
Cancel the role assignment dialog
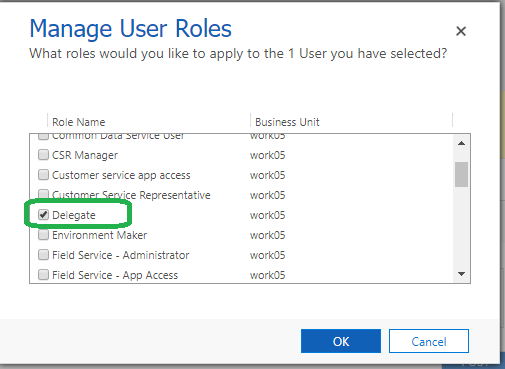pos(429,341)
